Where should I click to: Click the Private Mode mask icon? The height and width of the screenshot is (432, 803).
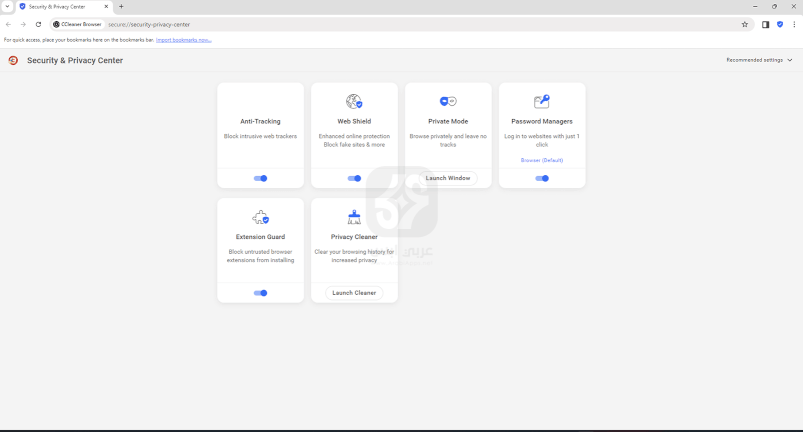click(448, 101)
